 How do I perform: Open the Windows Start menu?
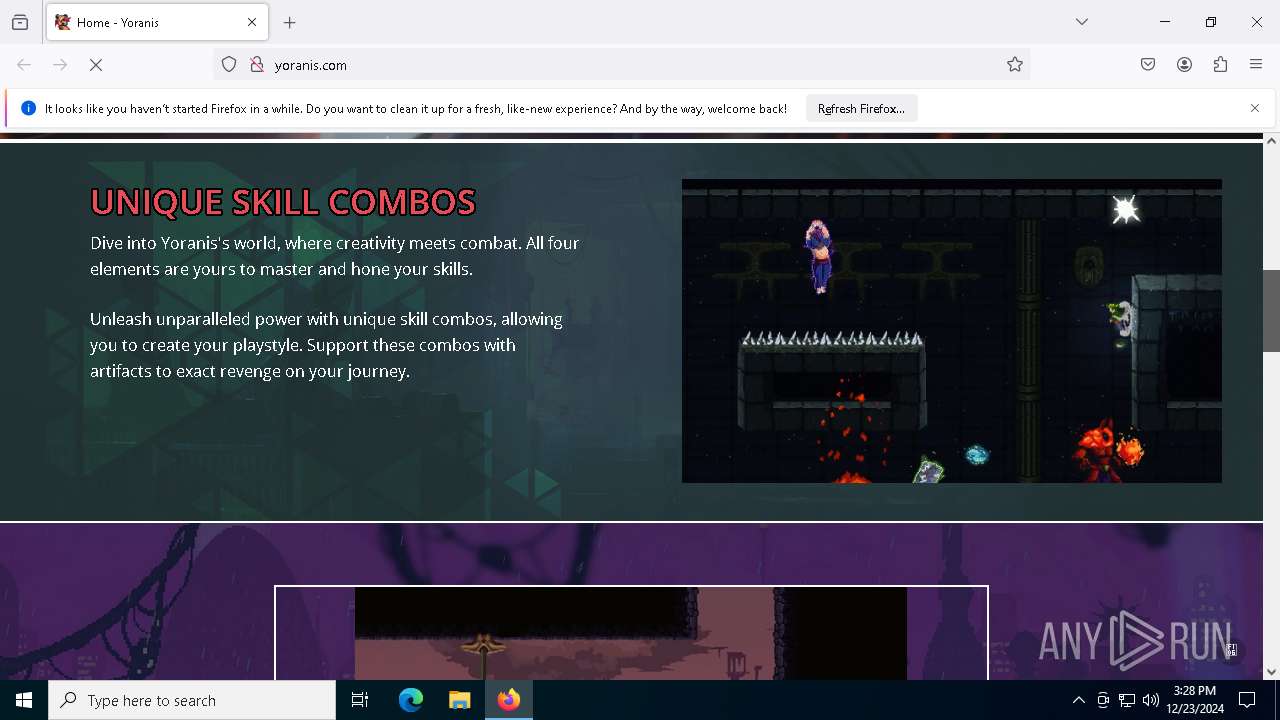click(24, 700)
